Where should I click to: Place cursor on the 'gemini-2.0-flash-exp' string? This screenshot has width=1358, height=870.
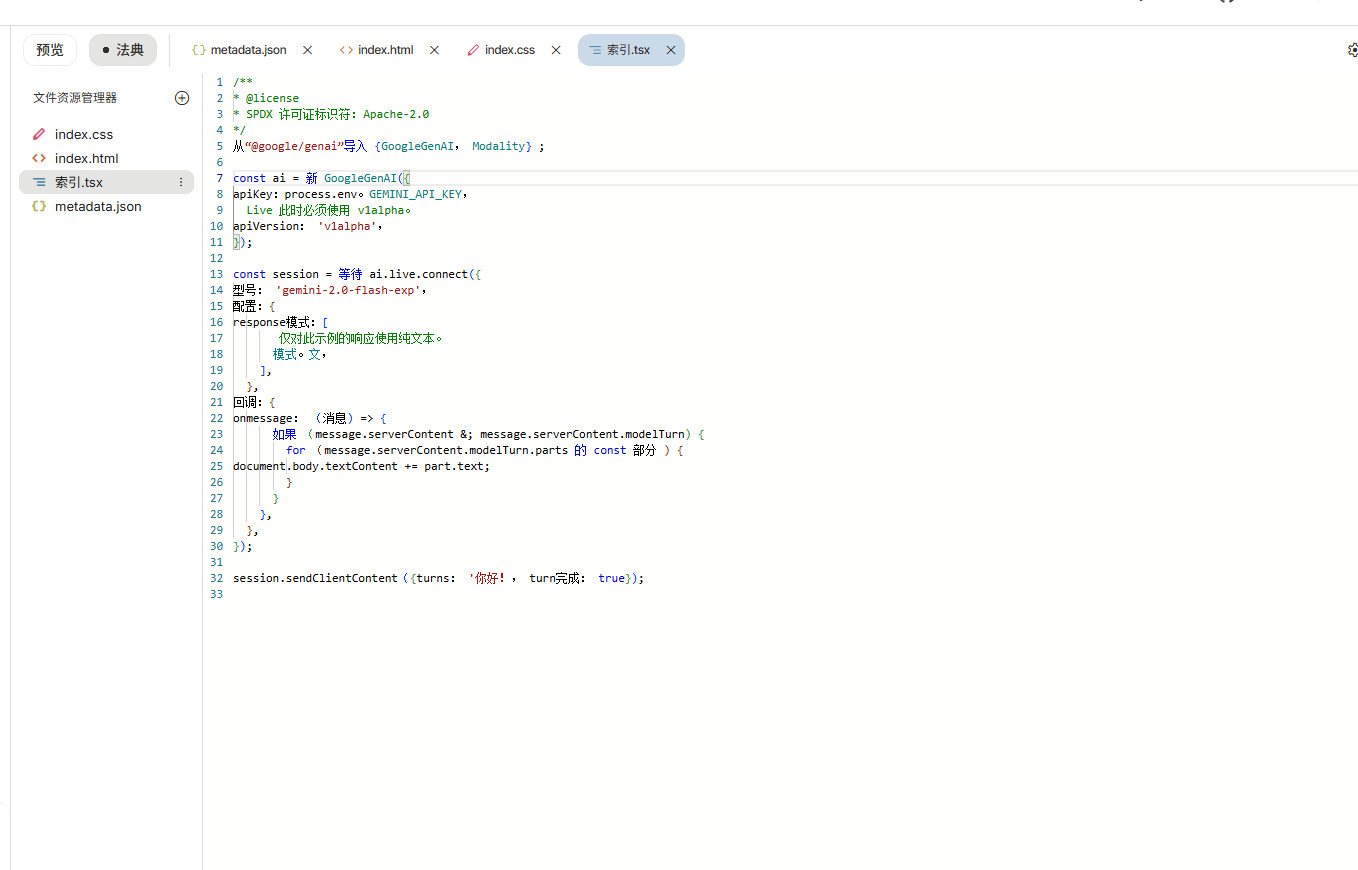pyautogui.click(x=350, y=290)
